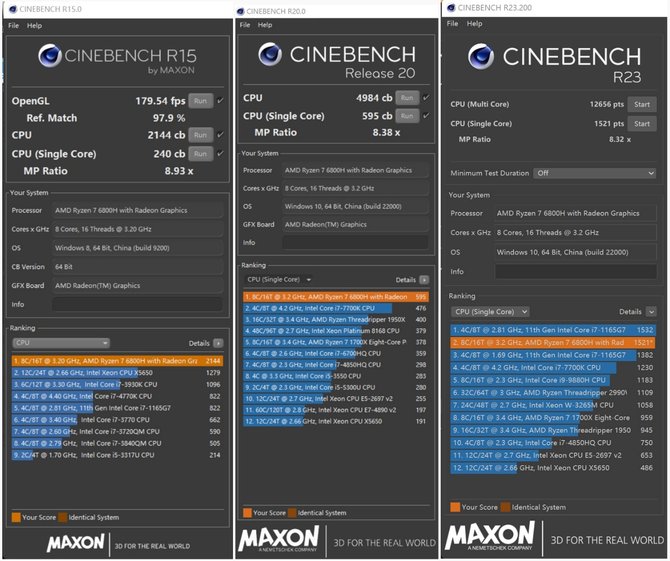The width and height of the screenshot is (670, 561).
Task: Select Core i7-4770K row in R15 ranking
Action: pos(118,397)
